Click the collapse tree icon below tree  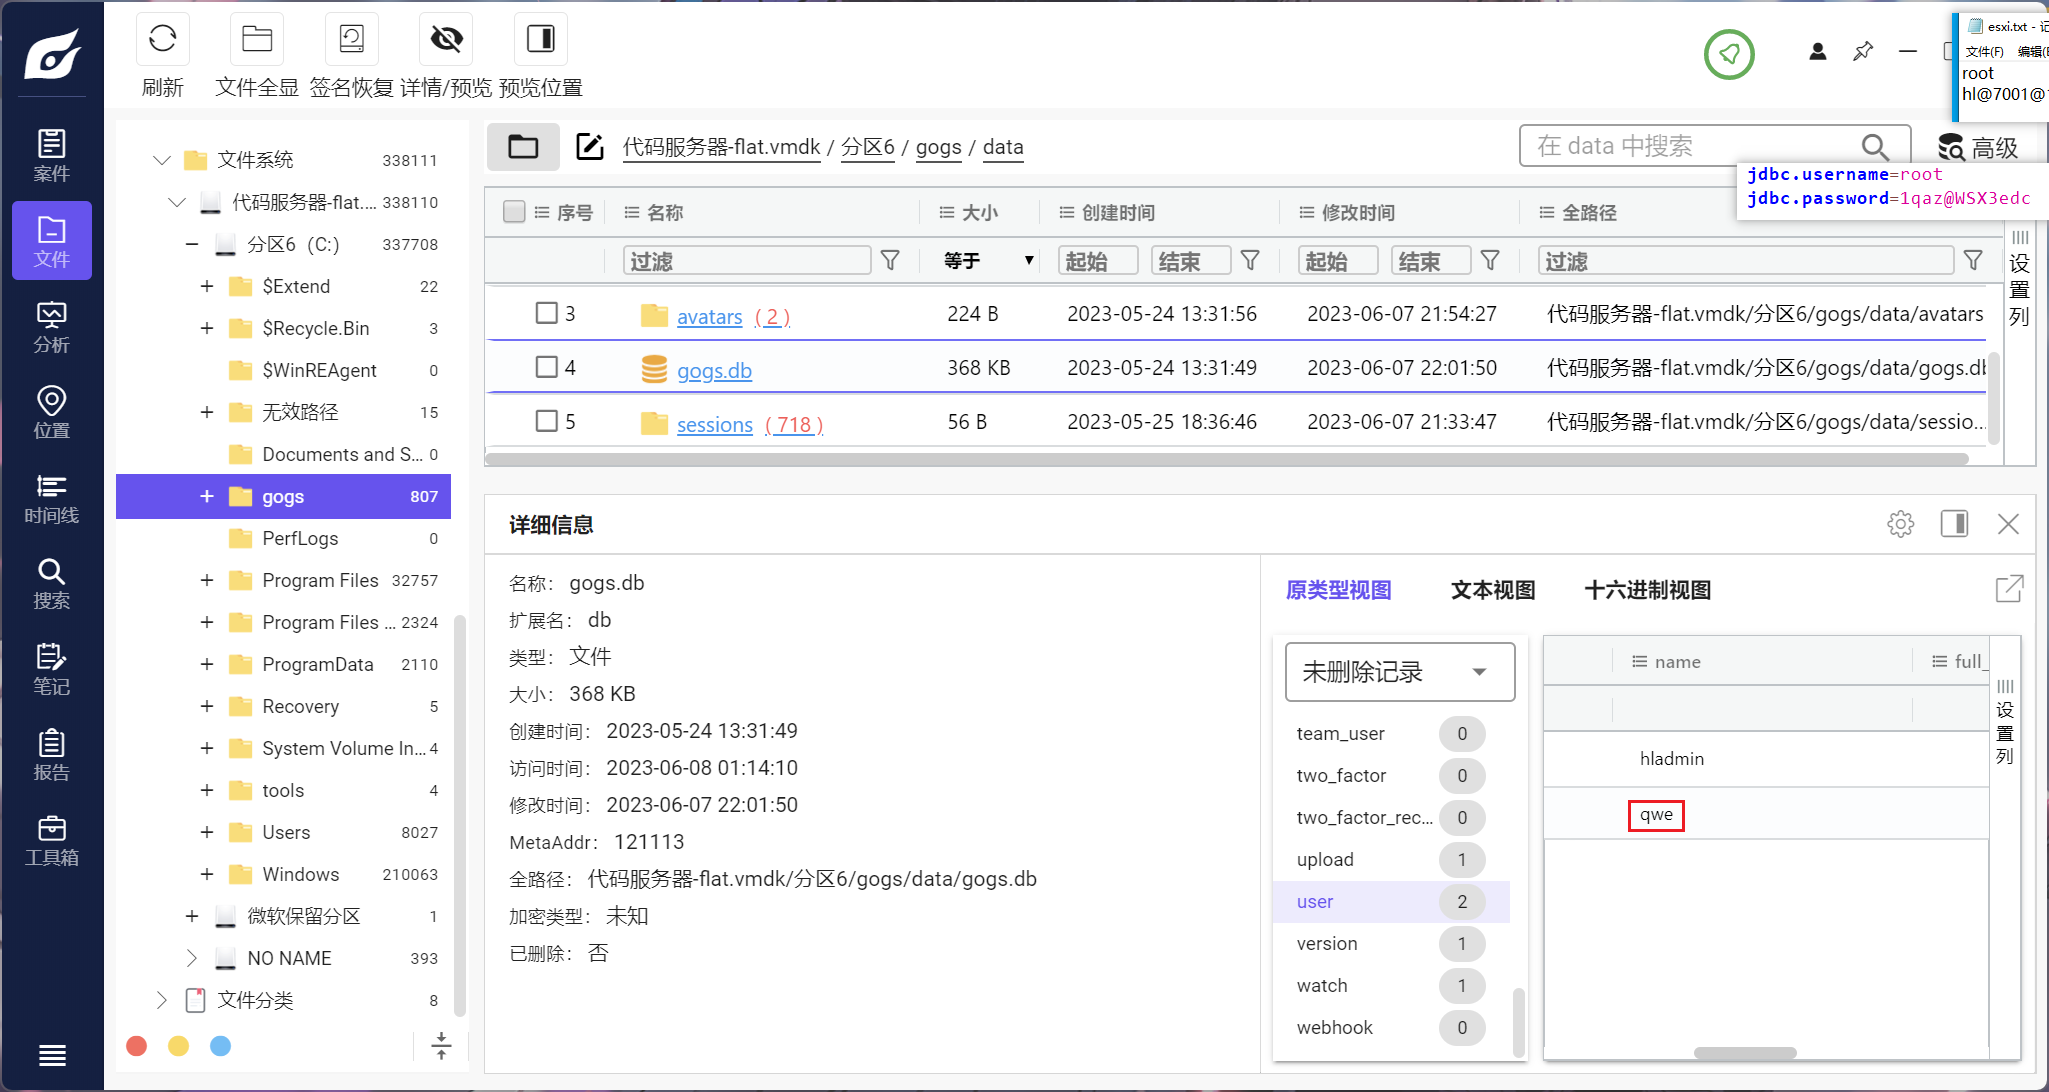(441, 1046)
